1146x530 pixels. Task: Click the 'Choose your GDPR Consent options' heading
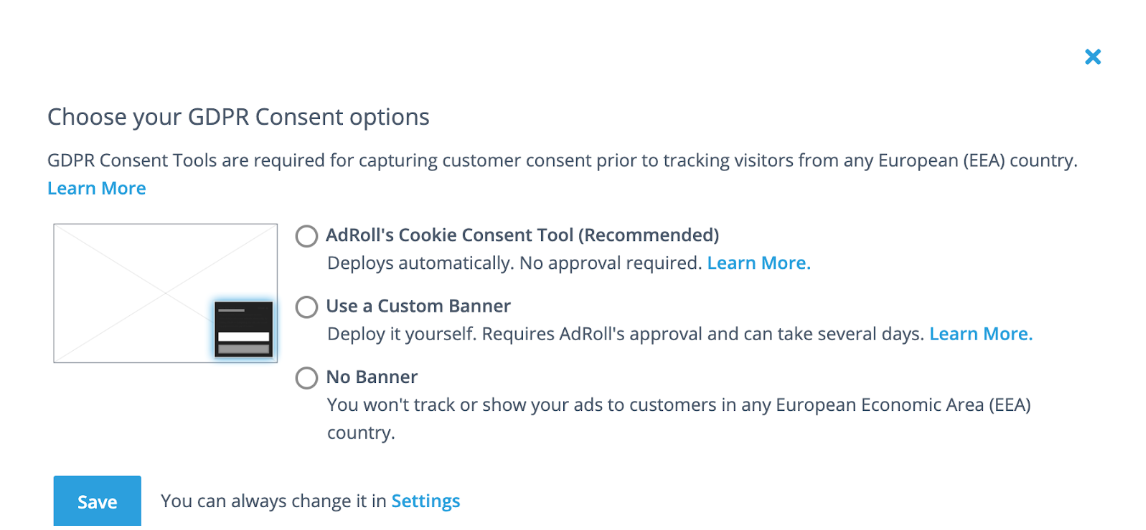[x=238, y=117]
